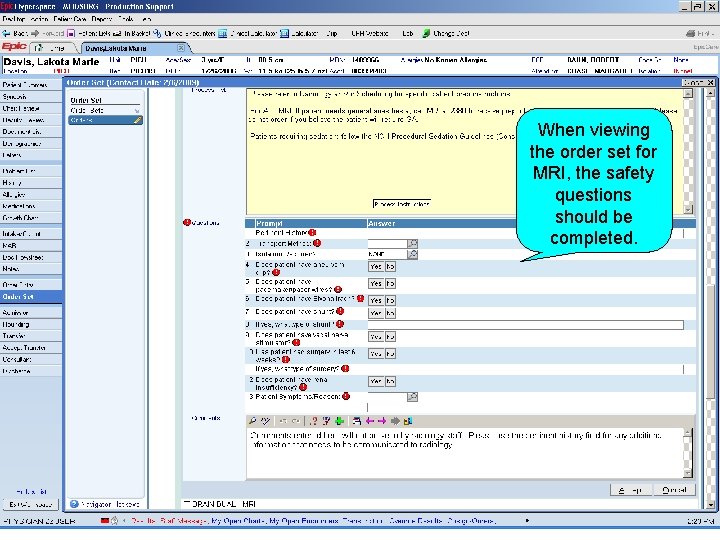Click the Print icon in toolbar
The height and width of the screenshot is (540, 720).
[690, 33]
